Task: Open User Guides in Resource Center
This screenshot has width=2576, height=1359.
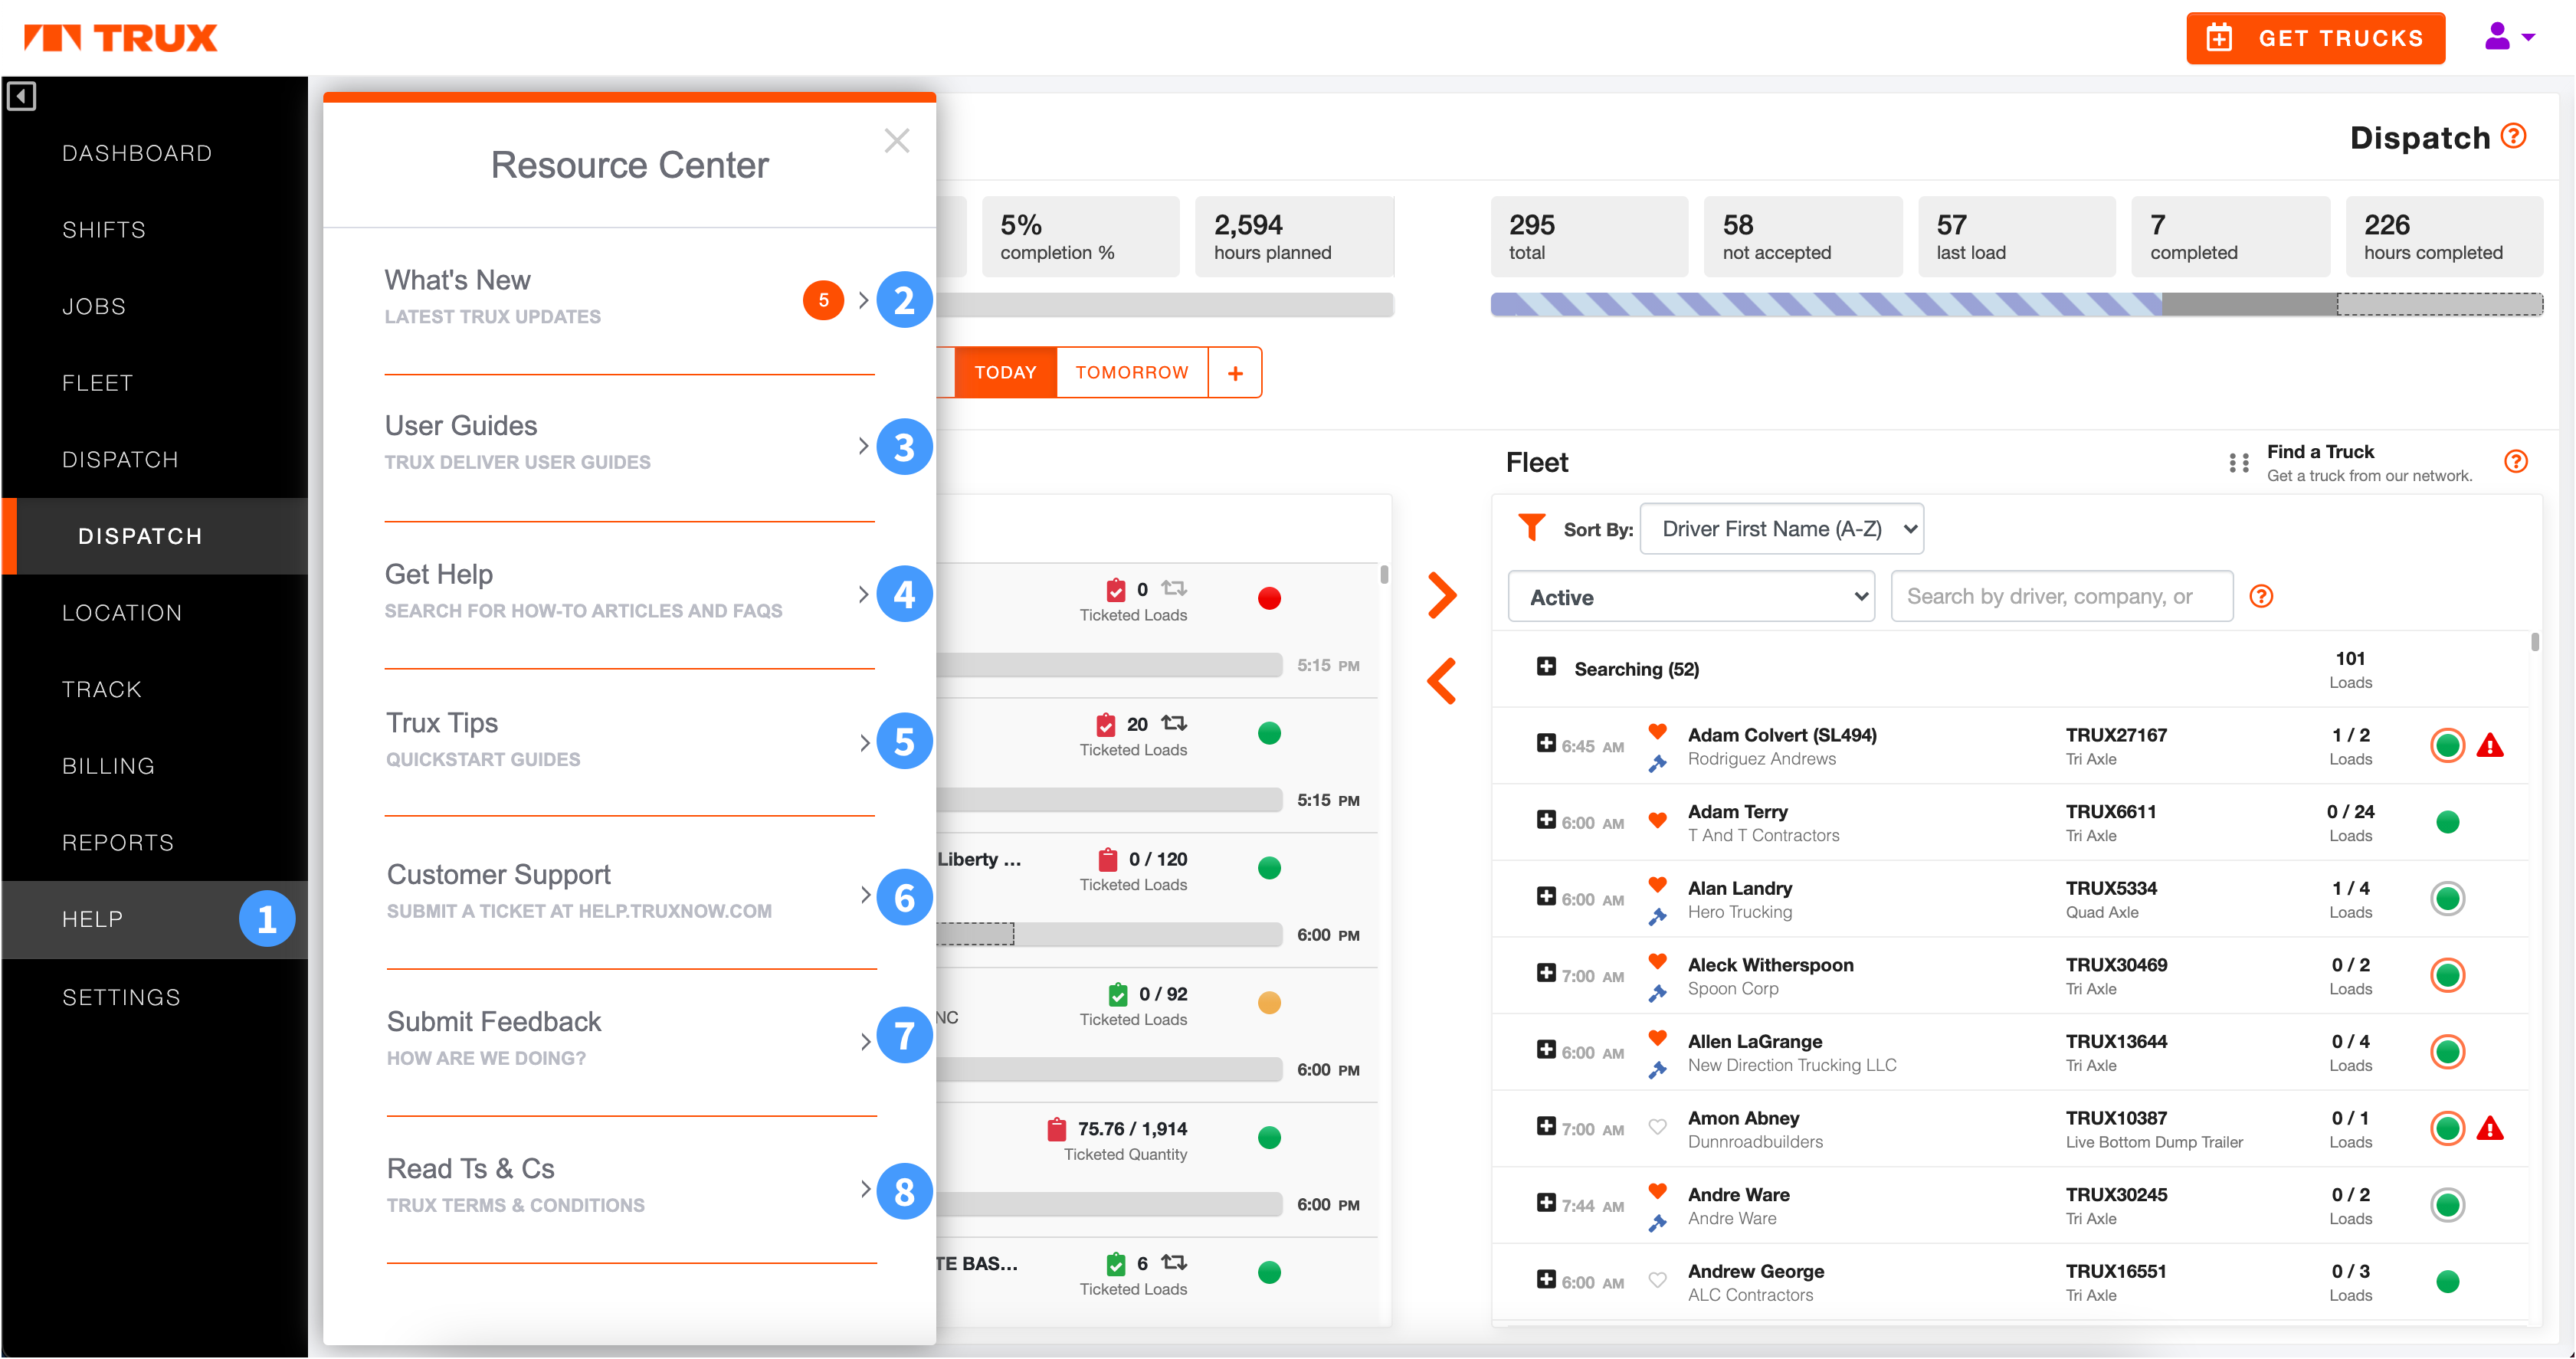Action: (629, 443)
